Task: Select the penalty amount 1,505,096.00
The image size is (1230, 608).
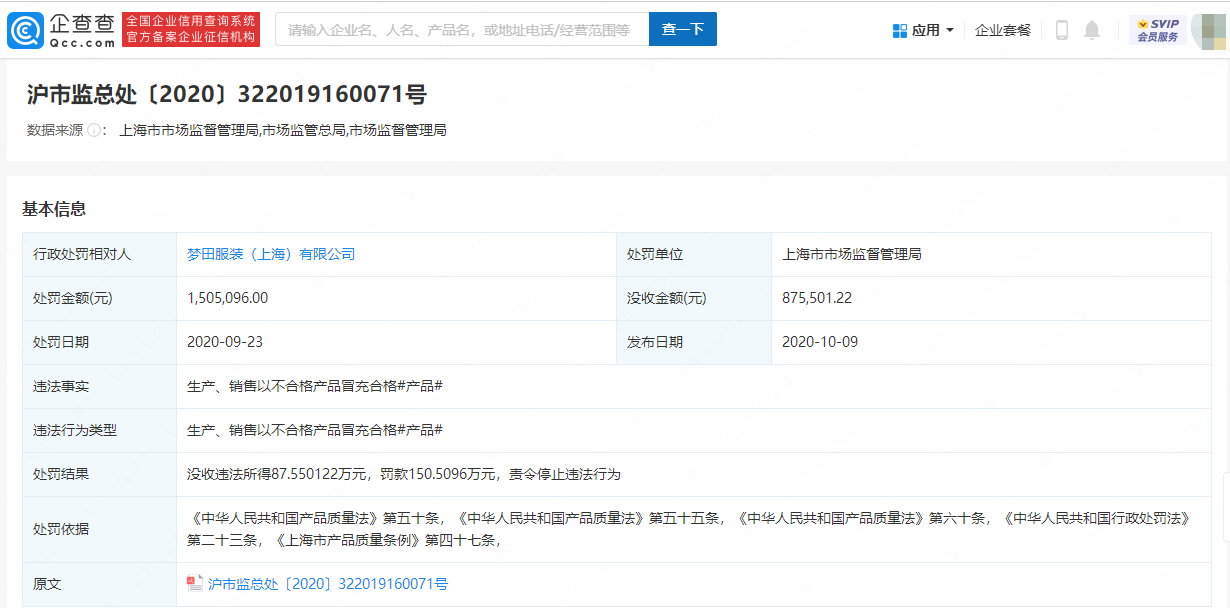Action: pyautogui.click(x=228, y=298)
